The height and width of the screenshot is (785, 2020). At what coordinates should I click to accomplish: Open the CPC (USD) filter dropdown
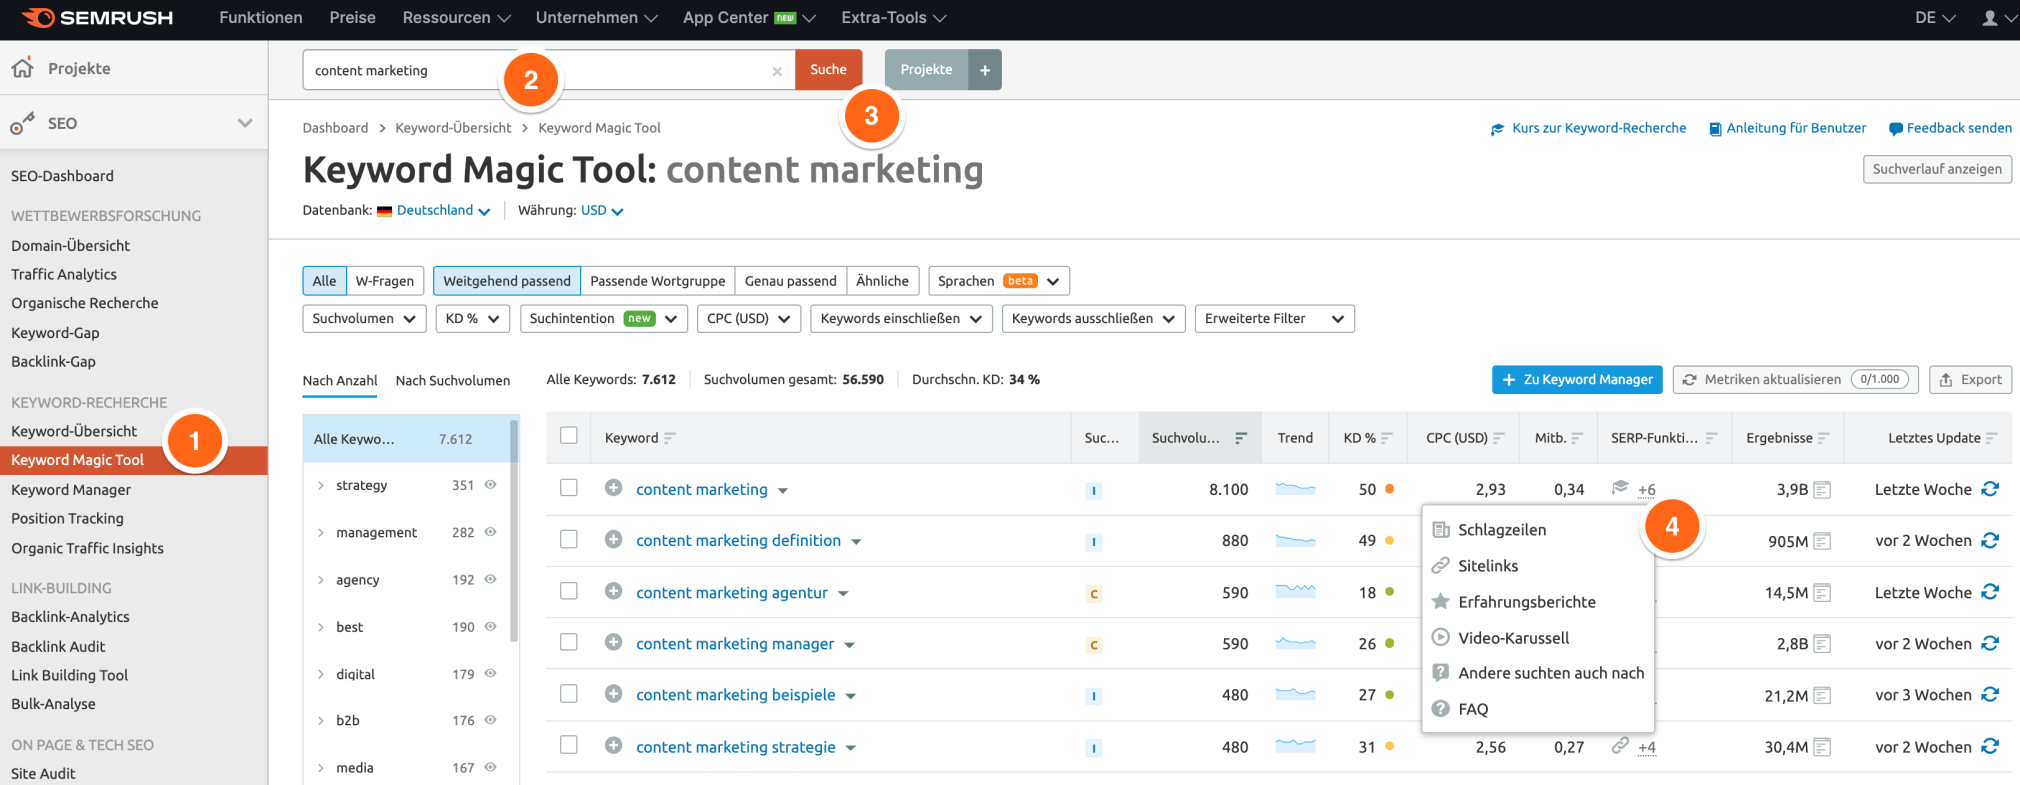(x=749, y=319)
